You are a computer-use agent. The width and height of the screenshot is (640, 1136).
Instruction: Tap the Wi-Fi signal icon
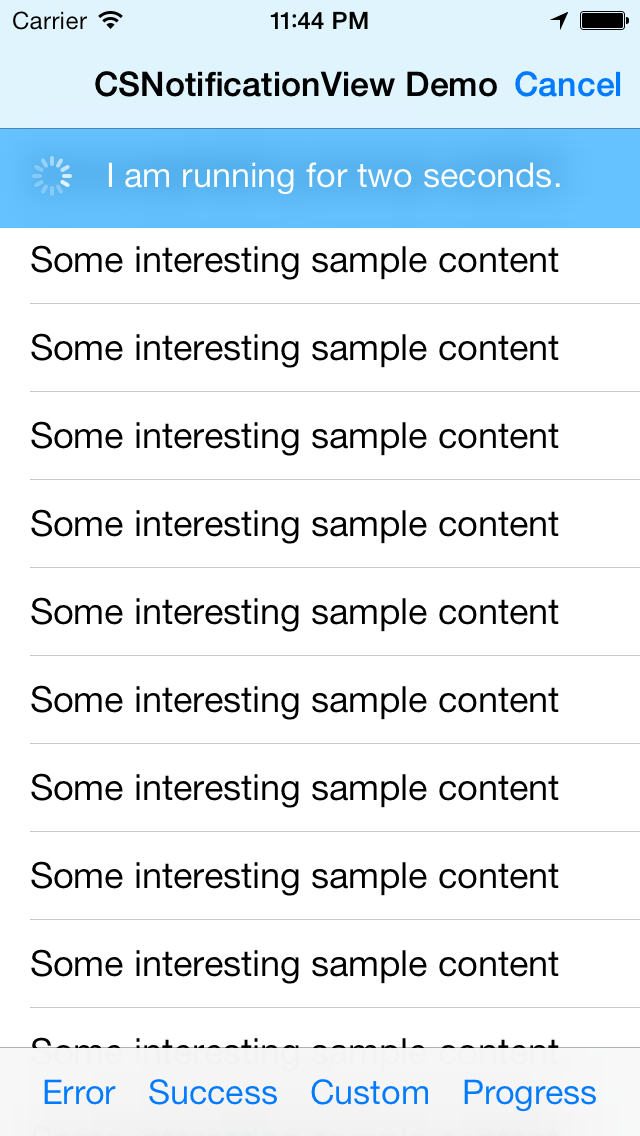coord(111,20)
